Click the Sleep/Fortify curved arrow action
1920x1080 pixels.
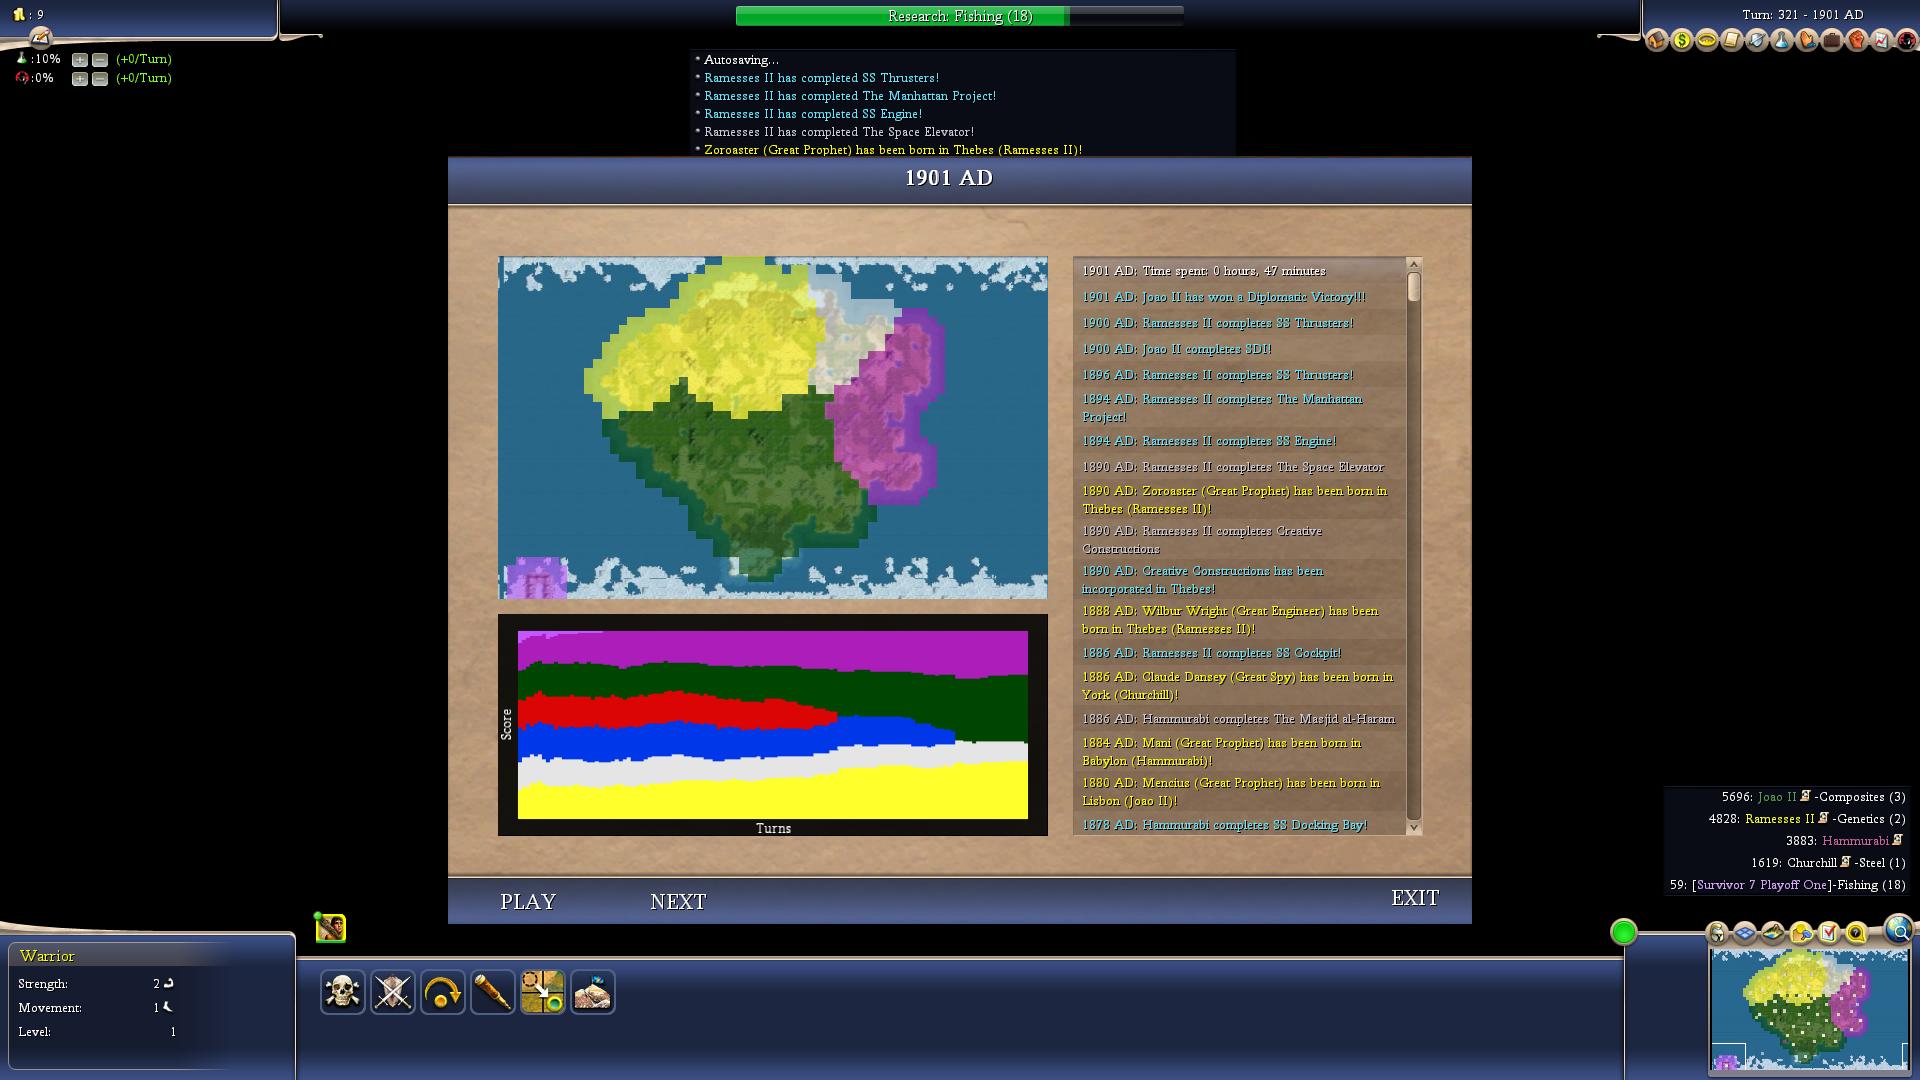443,992
